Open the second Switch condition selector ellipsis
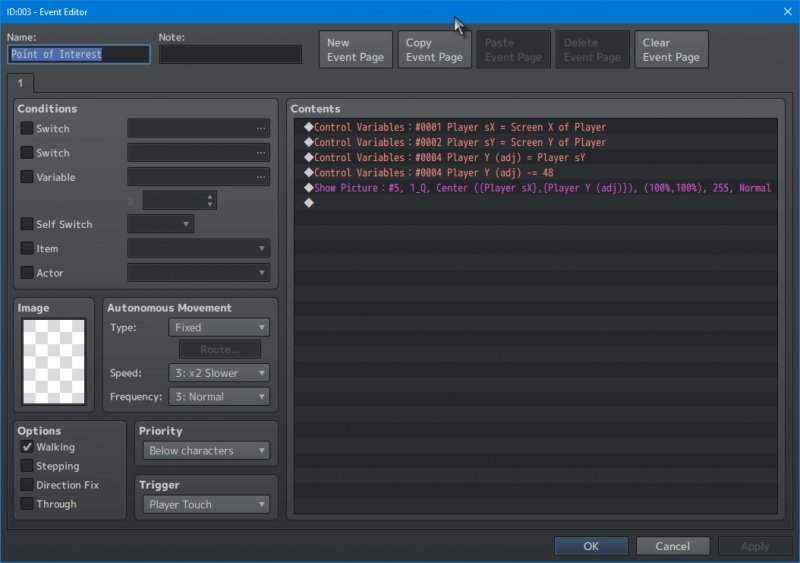This screenshot has width=800, height=563. click(x=261, y=153)
